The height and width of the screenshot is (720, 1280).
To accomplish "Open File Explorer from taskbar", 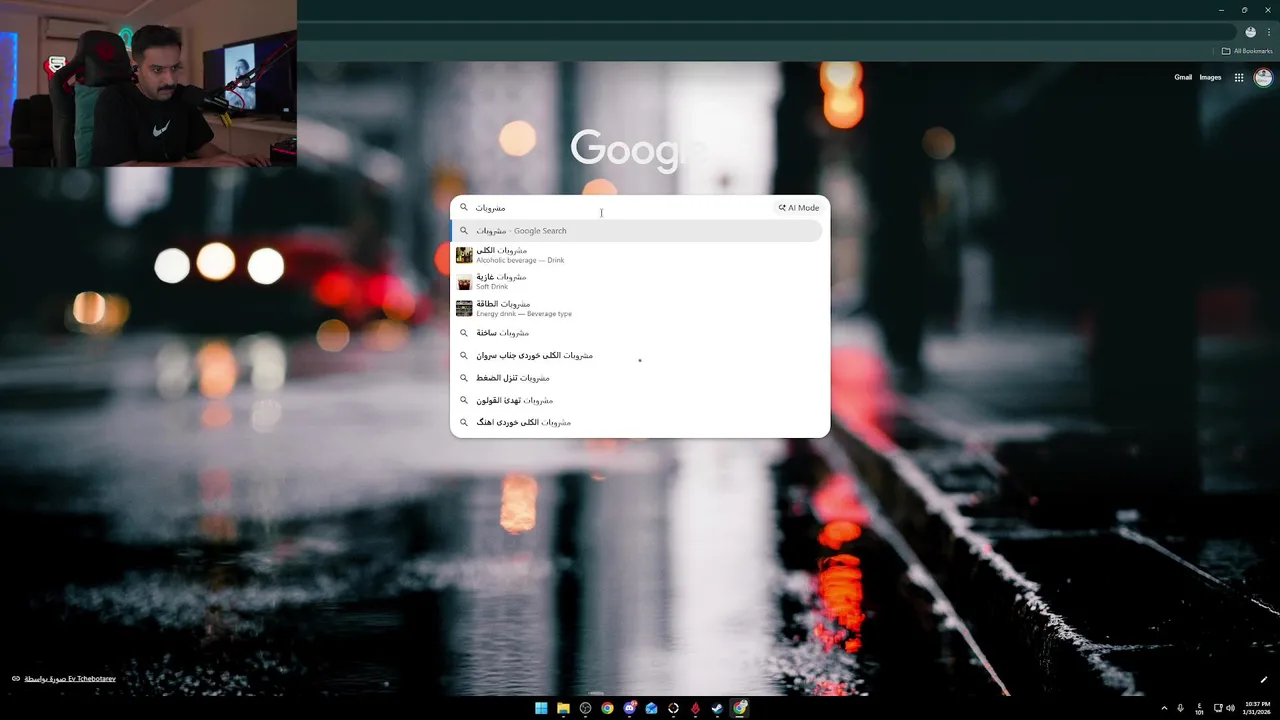I will [563, 708].
